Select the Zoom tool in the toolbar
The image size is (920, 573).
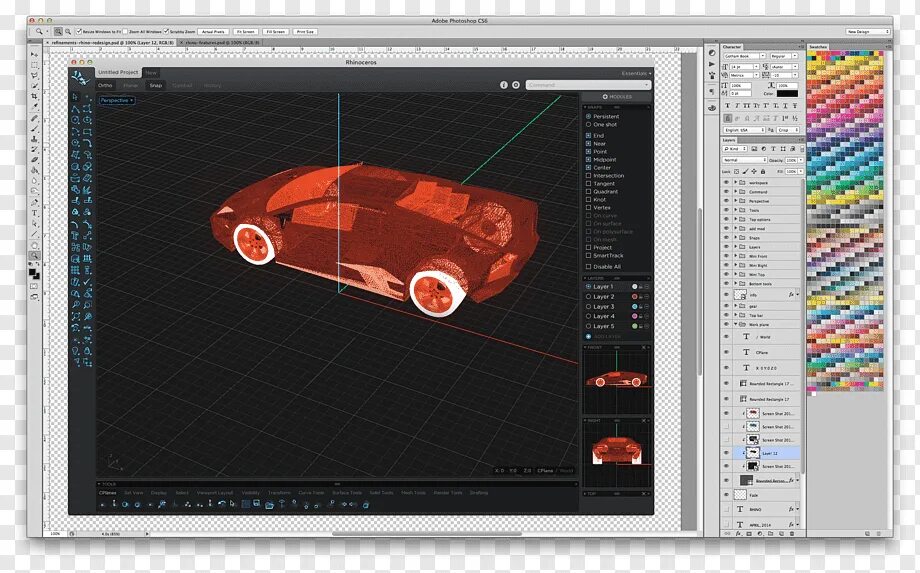click(34, 255)
